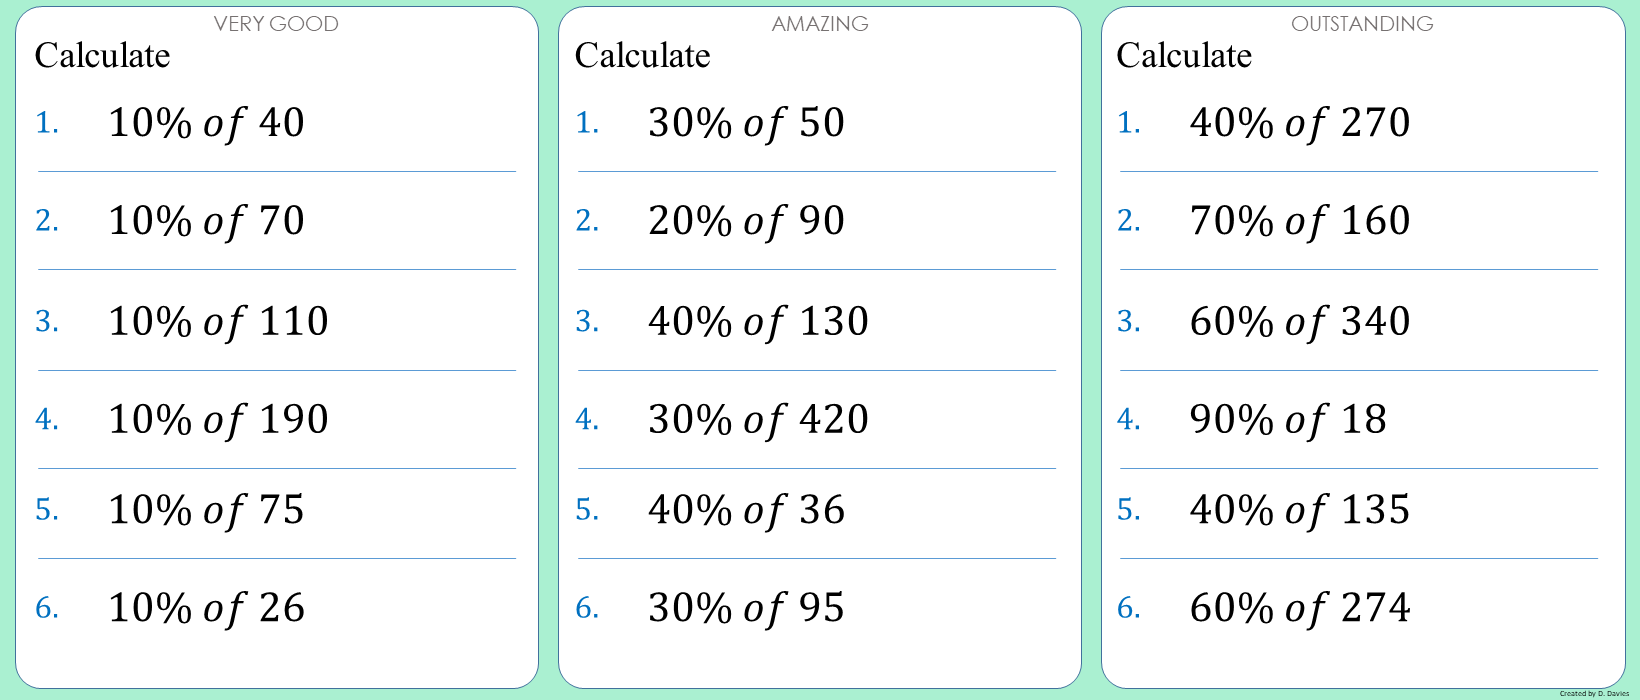
Task: Select the '30% of 95' question
Action: 746,608
